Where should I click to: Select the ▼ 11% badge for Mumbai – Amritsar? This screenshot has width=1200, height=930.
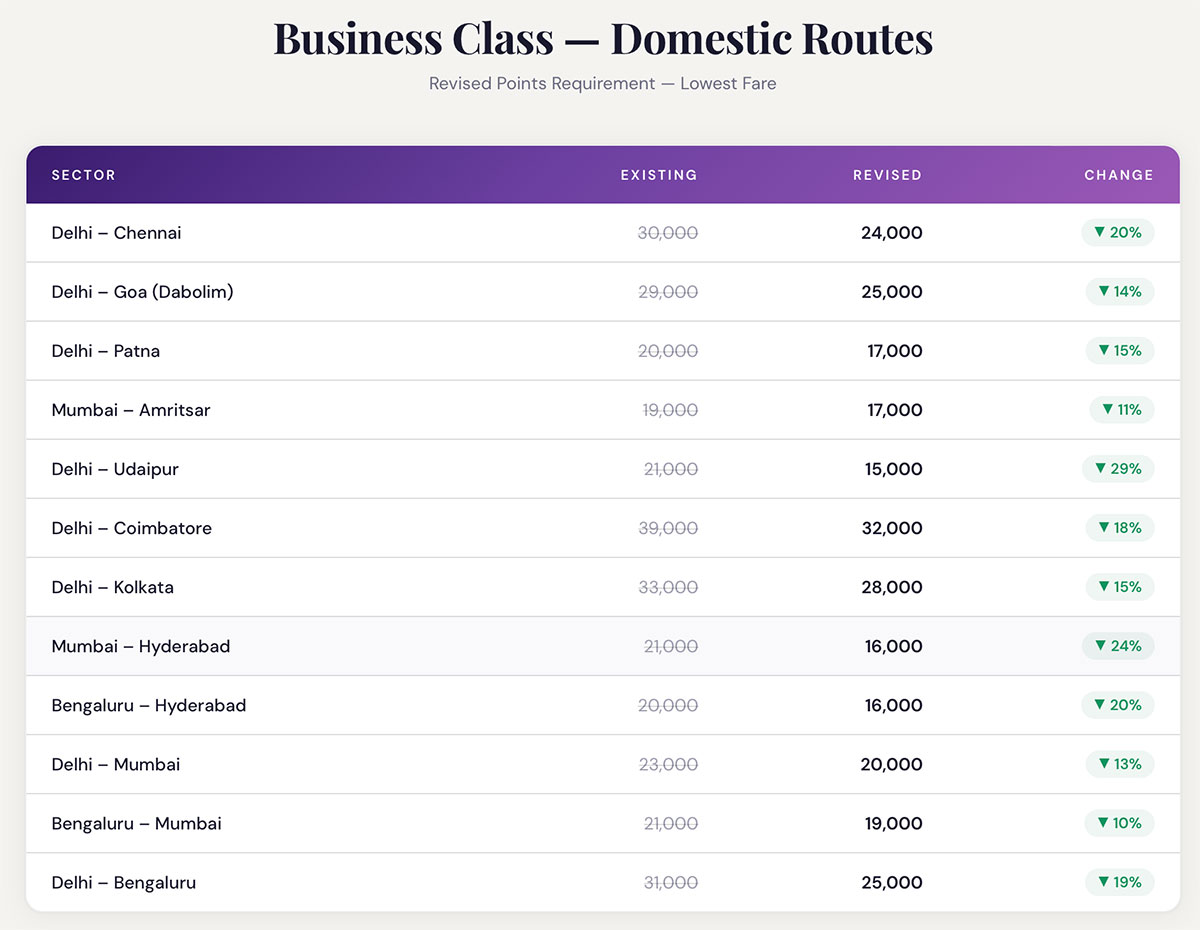1120,410
